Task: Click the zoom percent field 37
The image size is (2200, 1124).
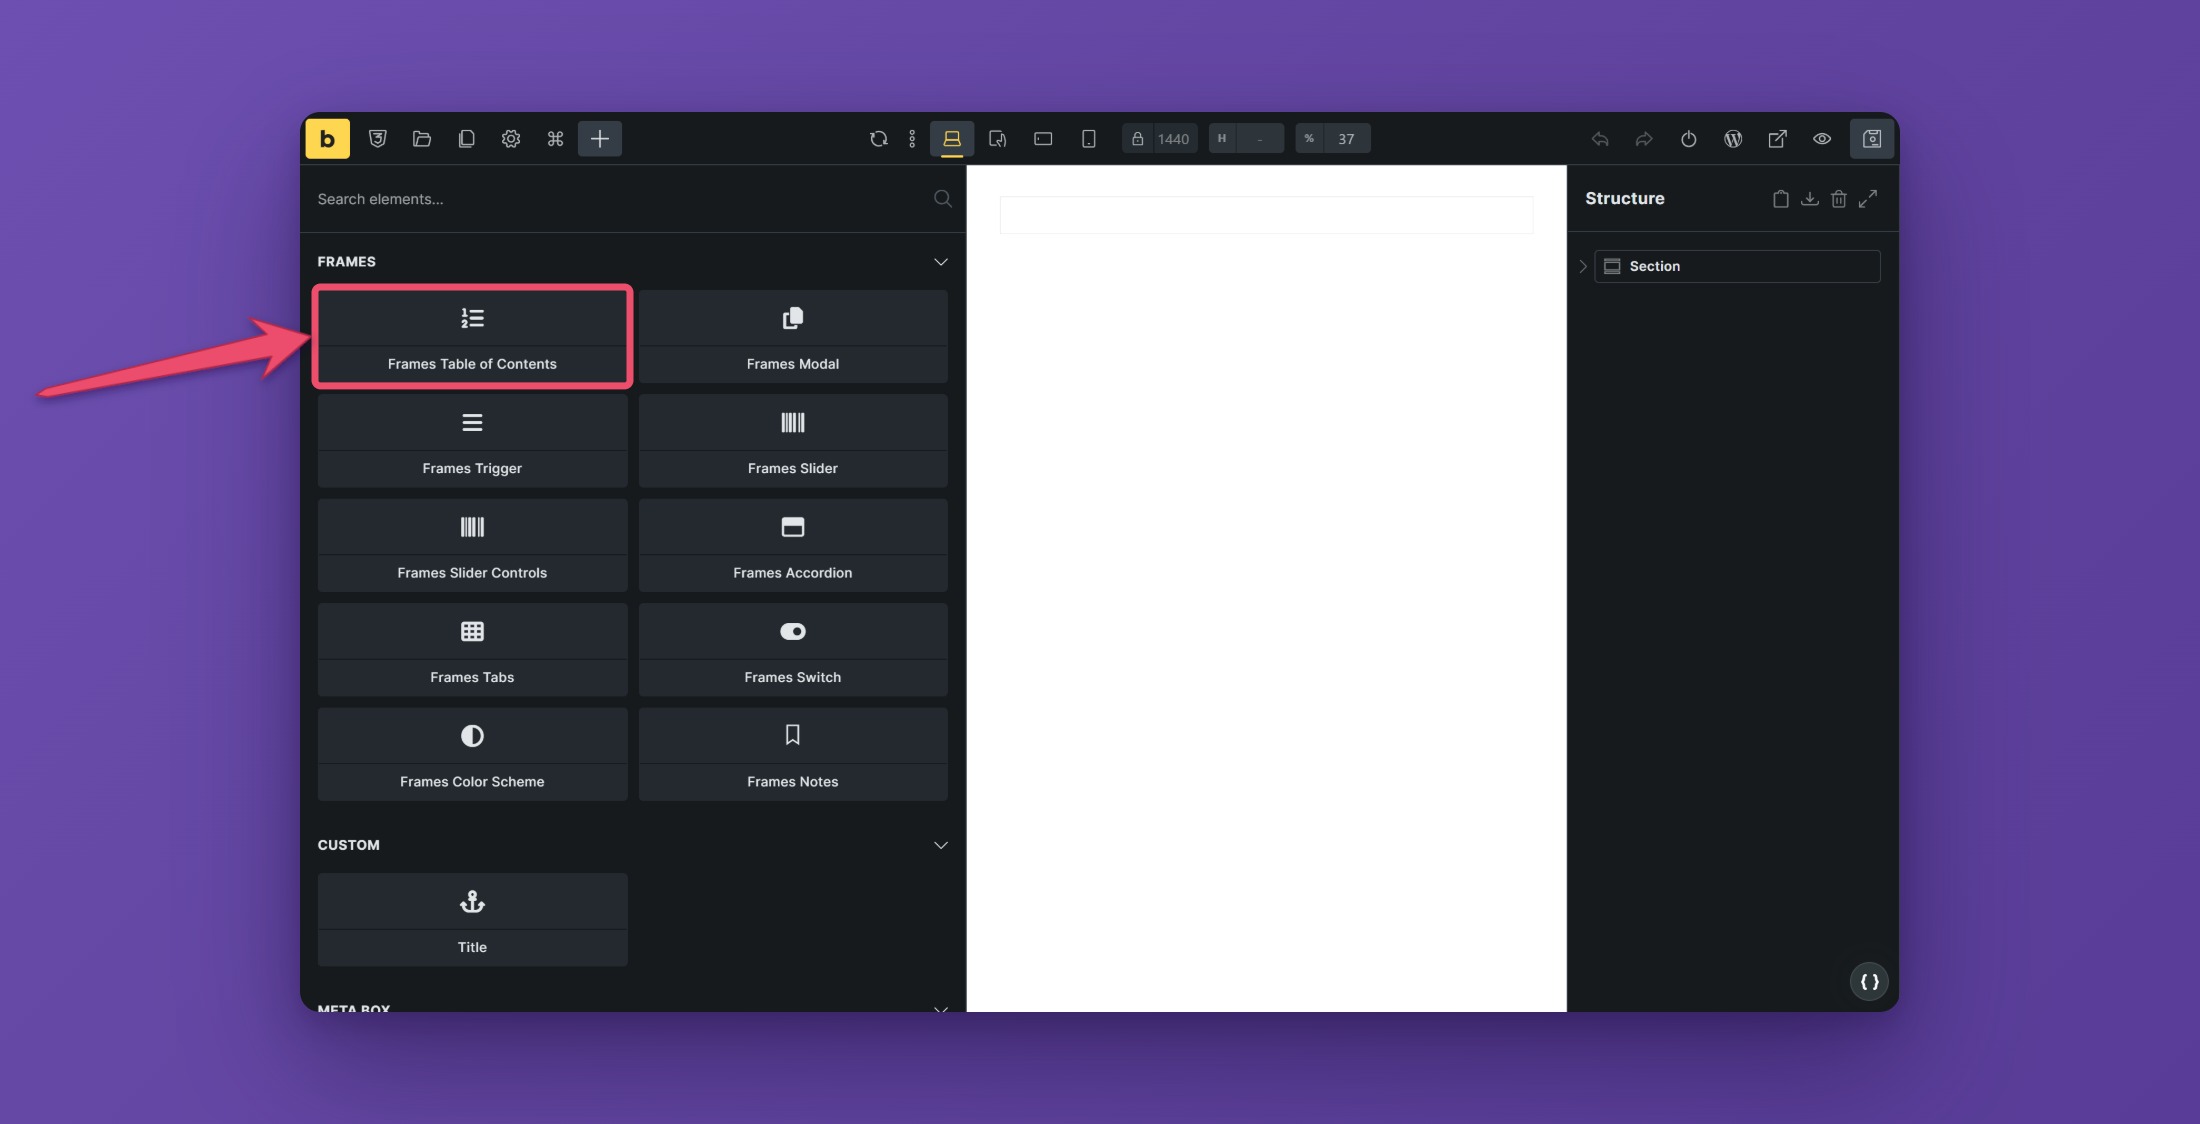Action: [1333, 139]
